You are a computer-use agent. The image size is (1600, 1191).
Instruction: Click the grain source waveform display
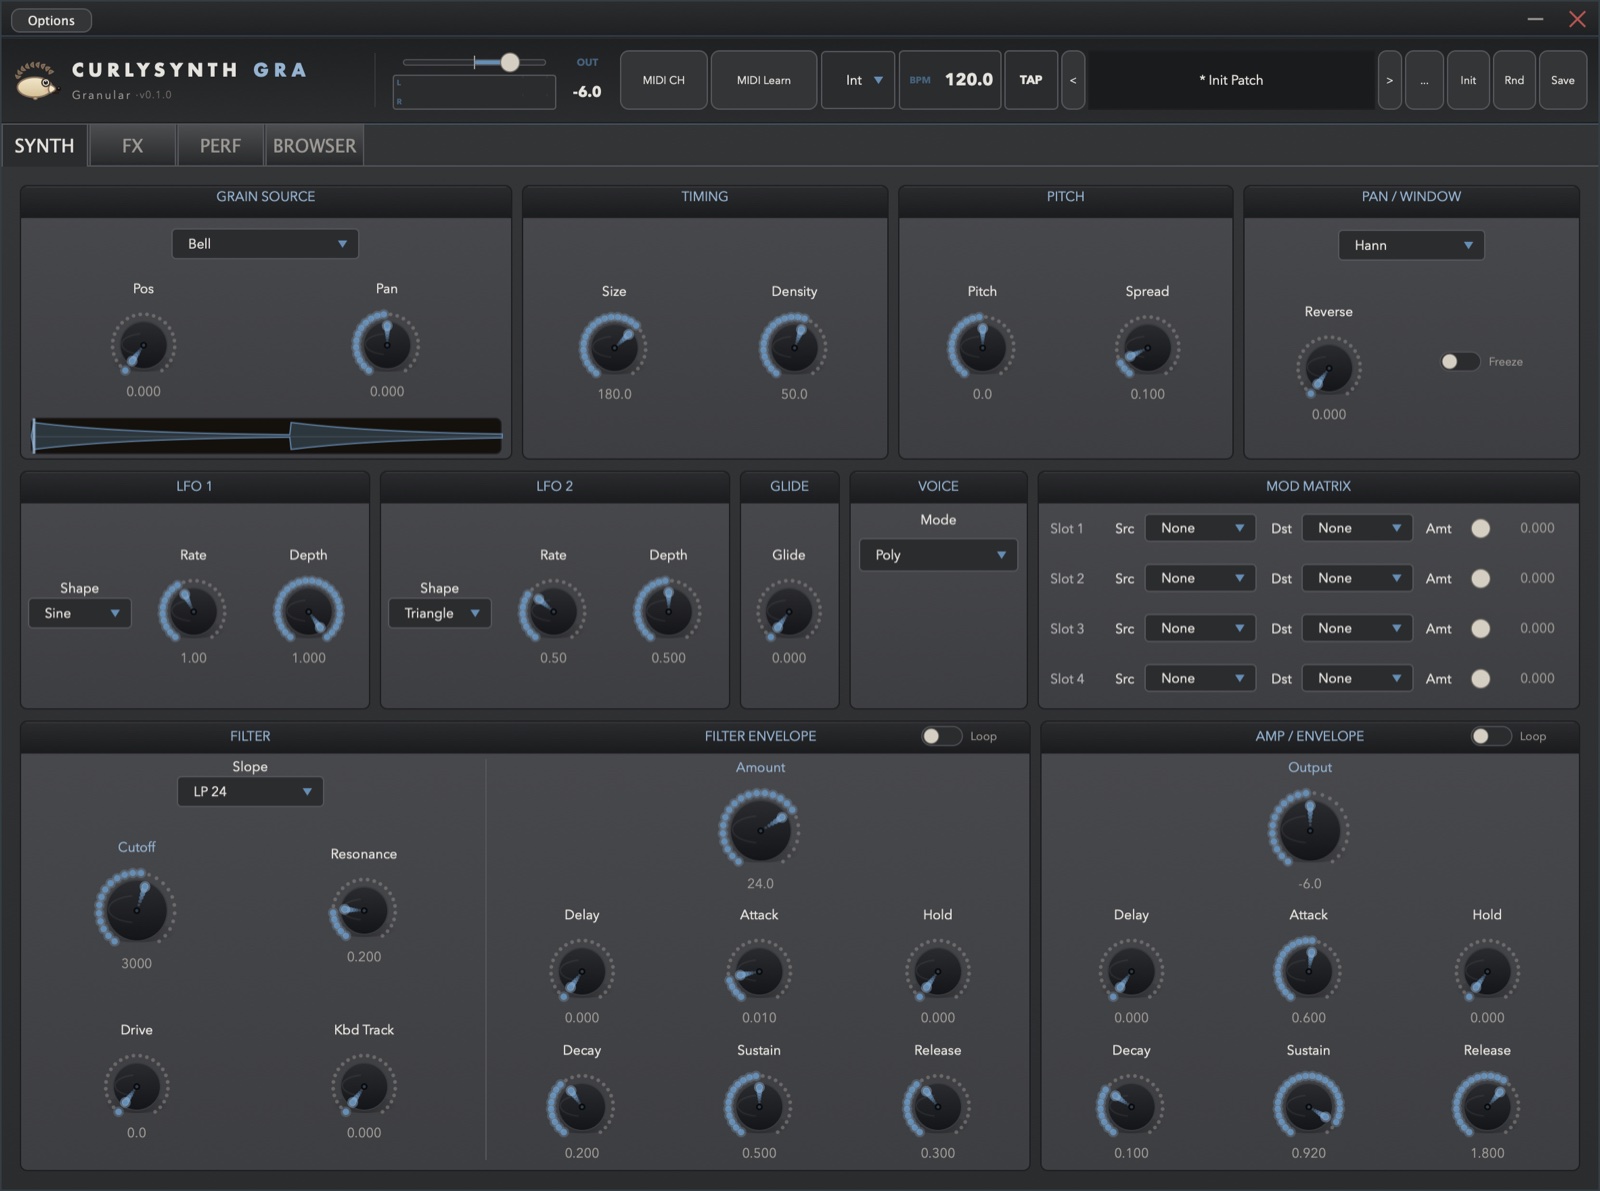[267, 436]
